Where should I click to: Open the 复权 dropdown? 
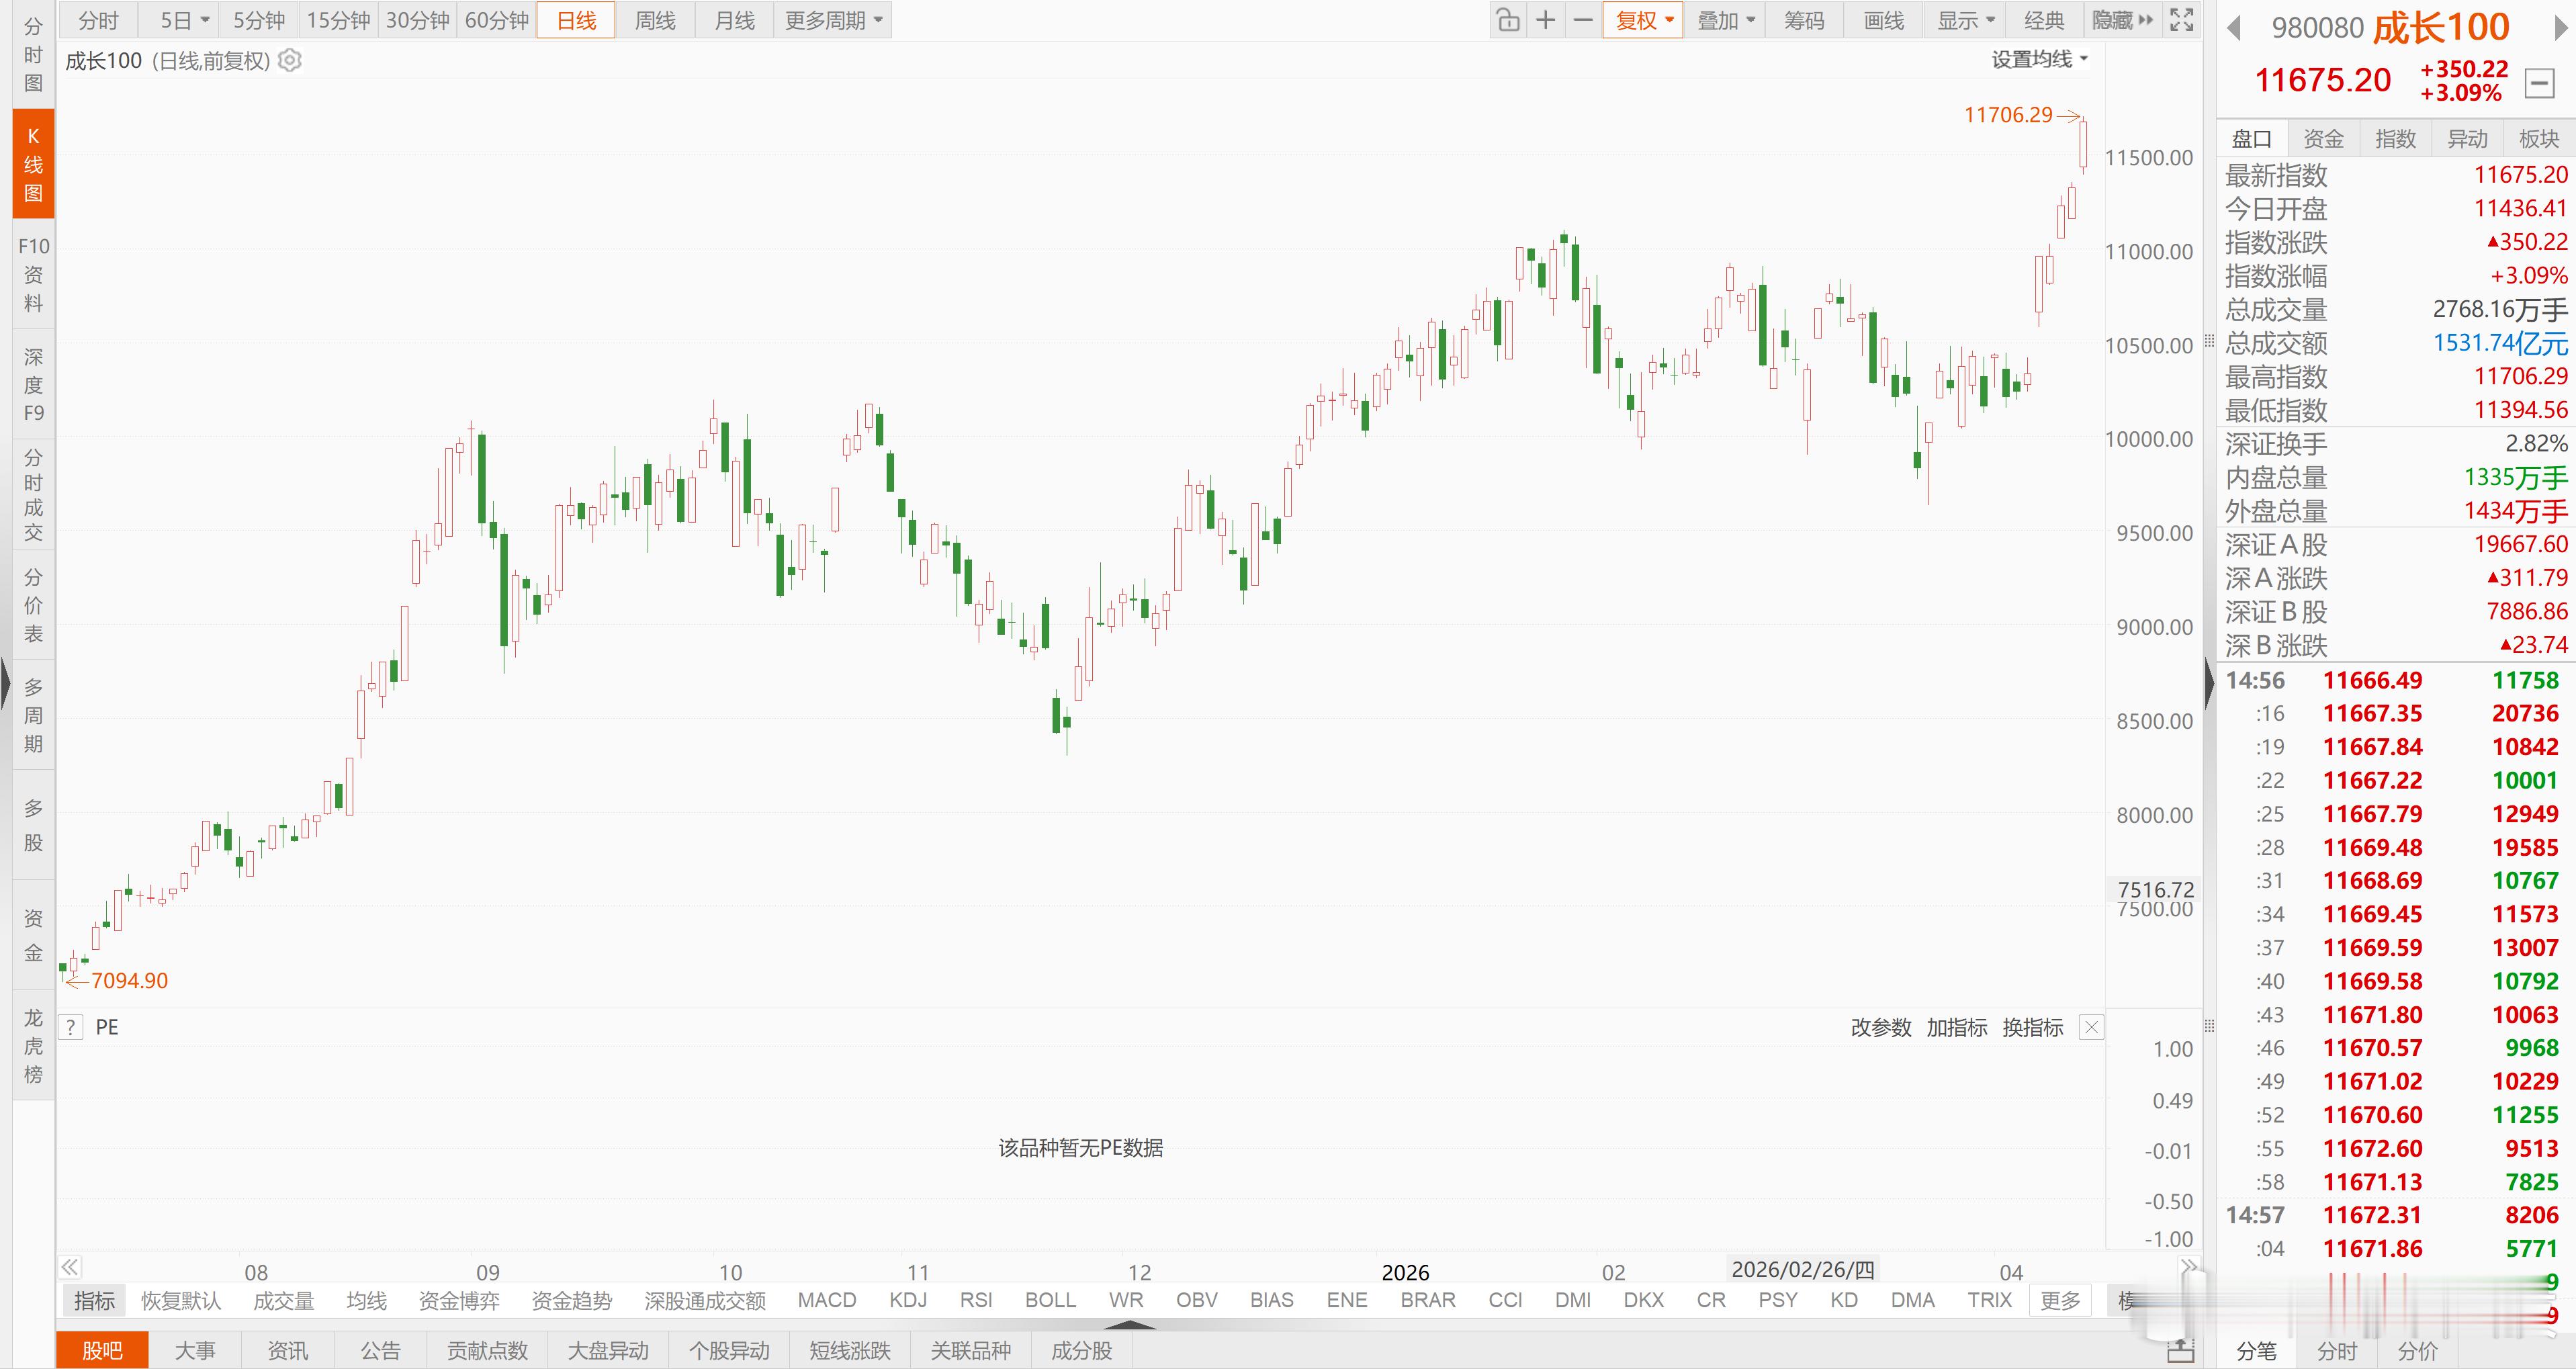click(x=1644, y=20)
